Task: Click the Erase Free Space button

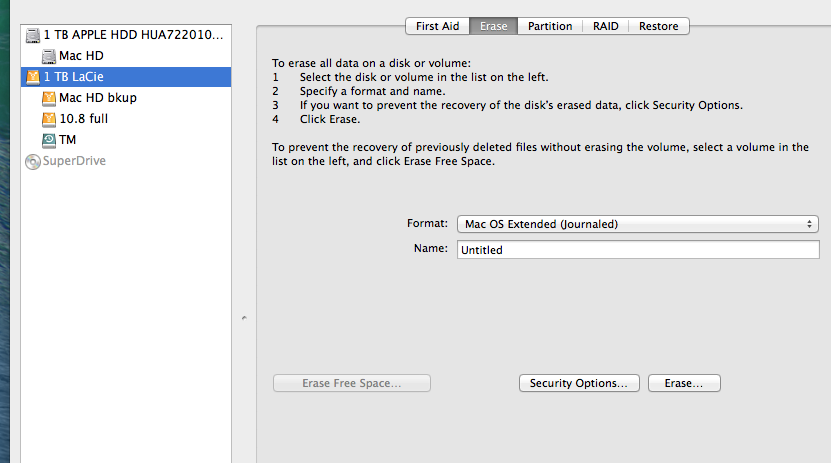Action: click(x=351, y=383)
